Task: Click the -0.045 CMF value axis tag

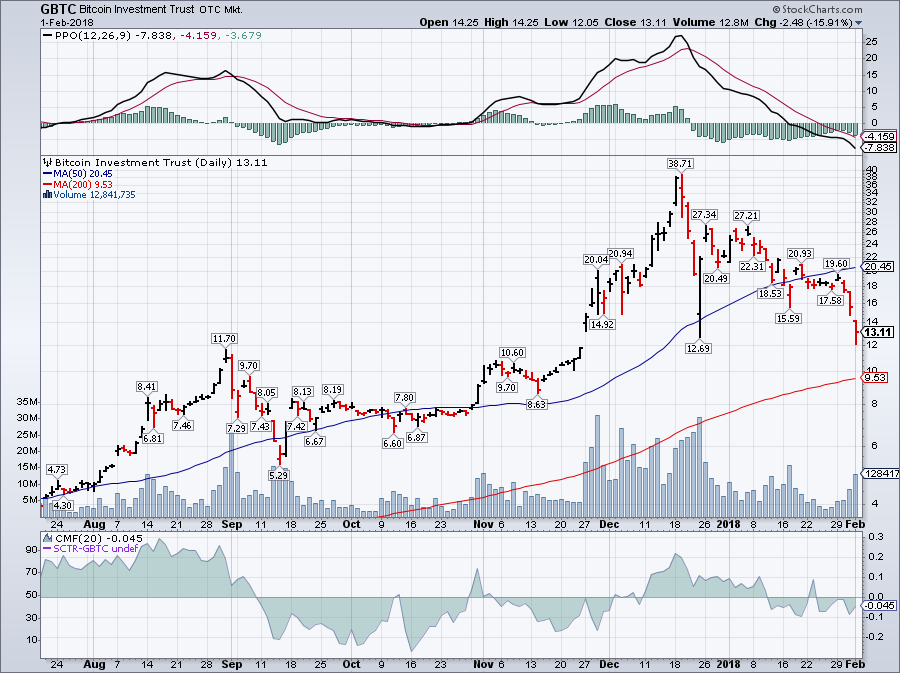Action: 877,605
